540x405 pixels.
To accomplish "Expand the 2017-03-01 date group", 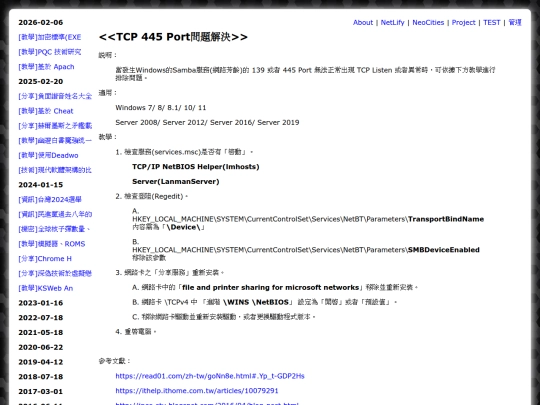I will point(41,392).
